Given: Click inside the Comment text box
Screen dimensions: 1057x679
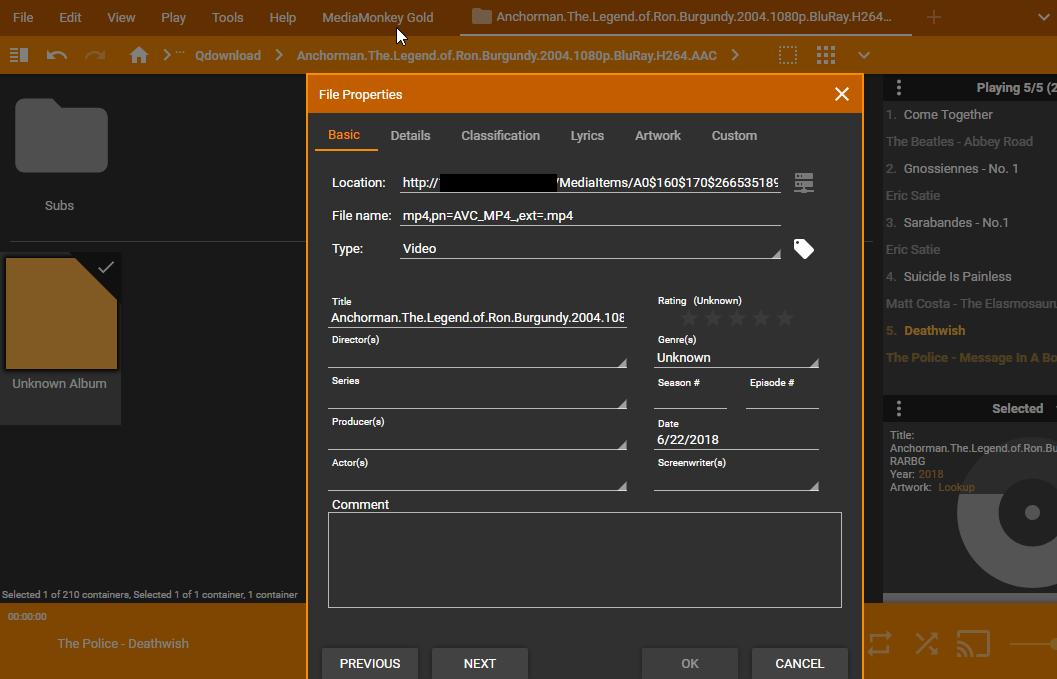Looking at the screenshot, I should (x=584, y=560).
